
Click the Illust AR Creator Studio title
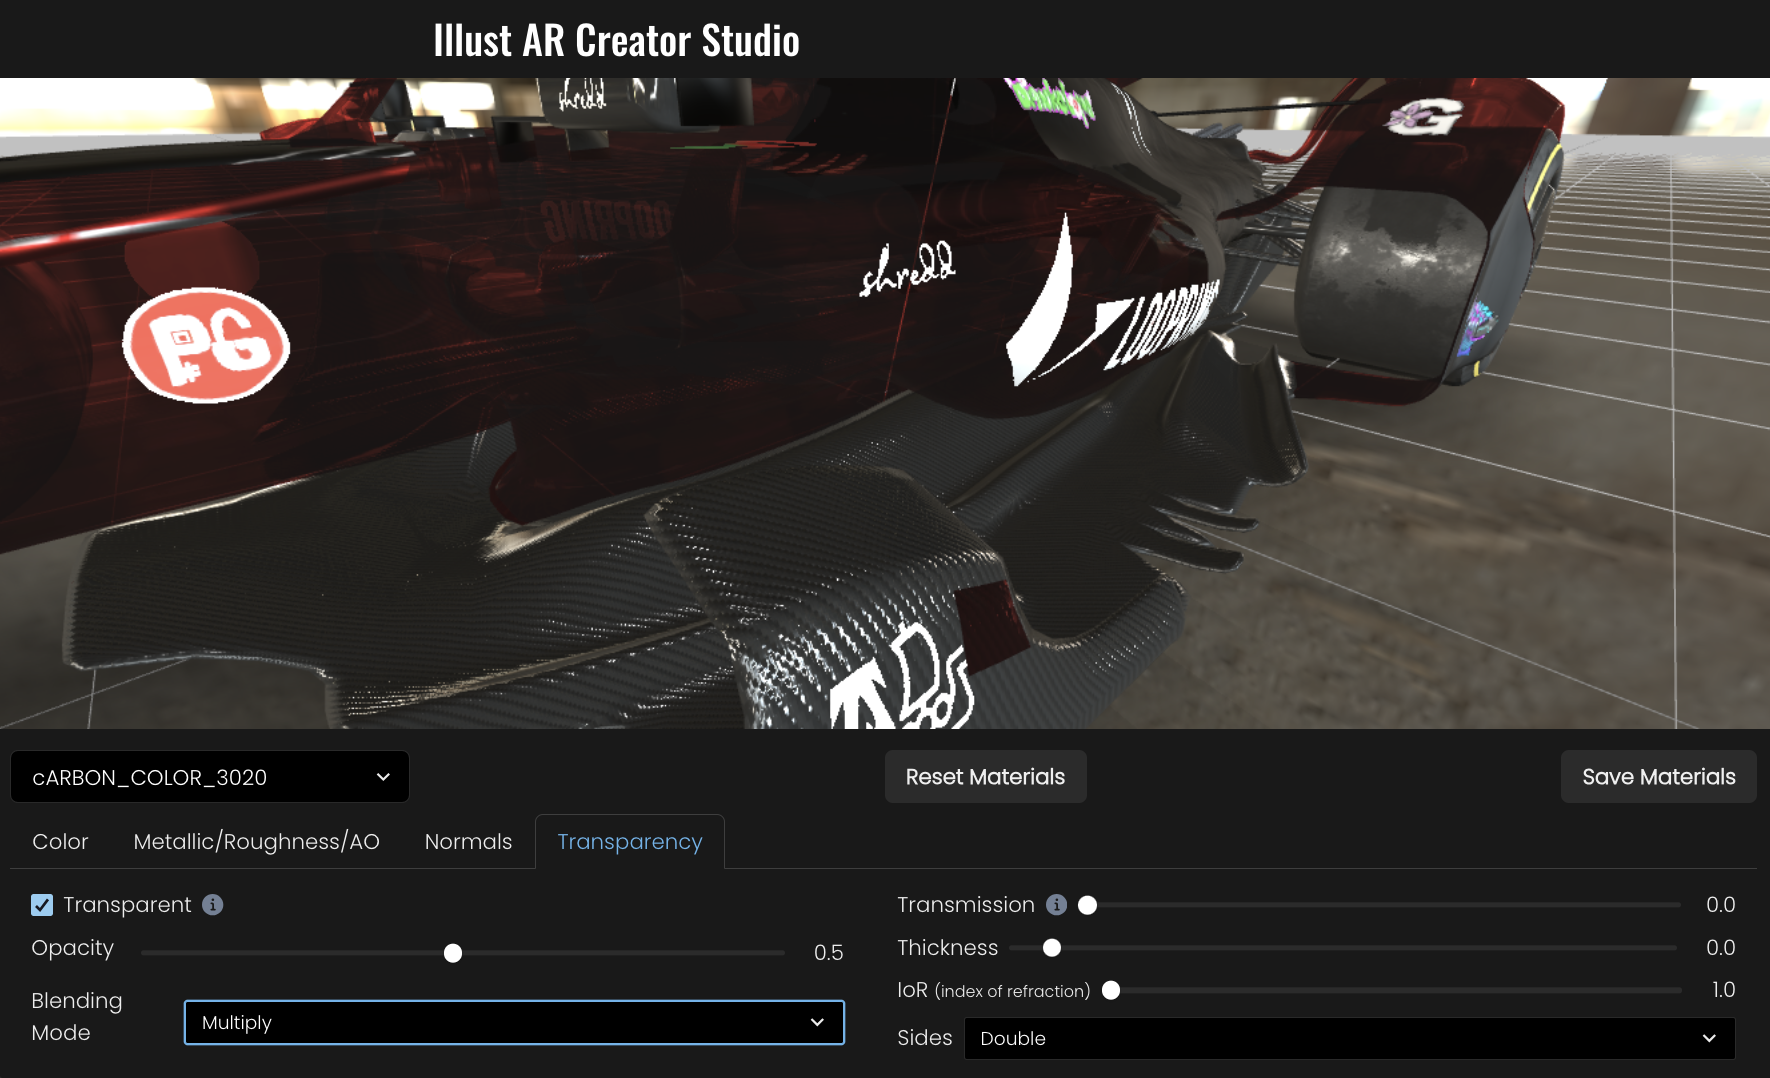coord(616,41)
